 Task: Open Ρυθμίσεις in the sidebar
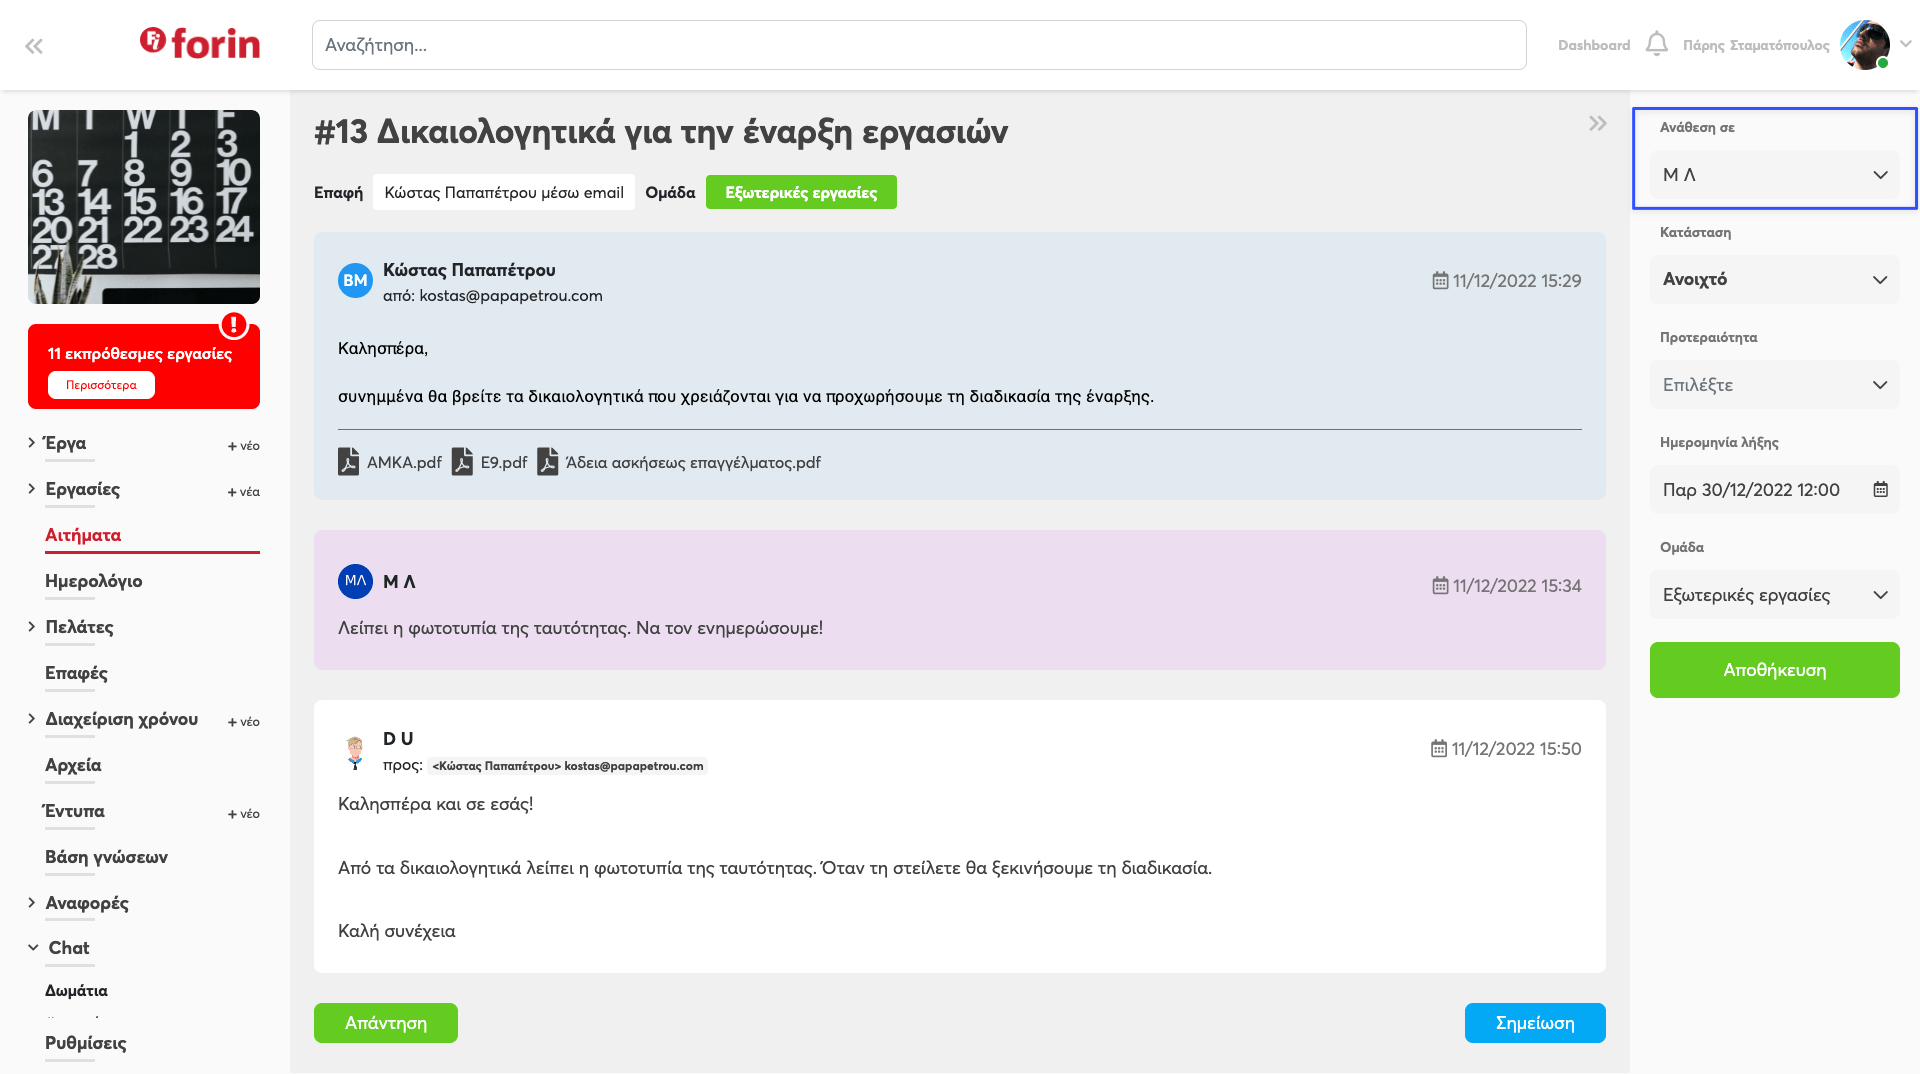[86, 1043]
